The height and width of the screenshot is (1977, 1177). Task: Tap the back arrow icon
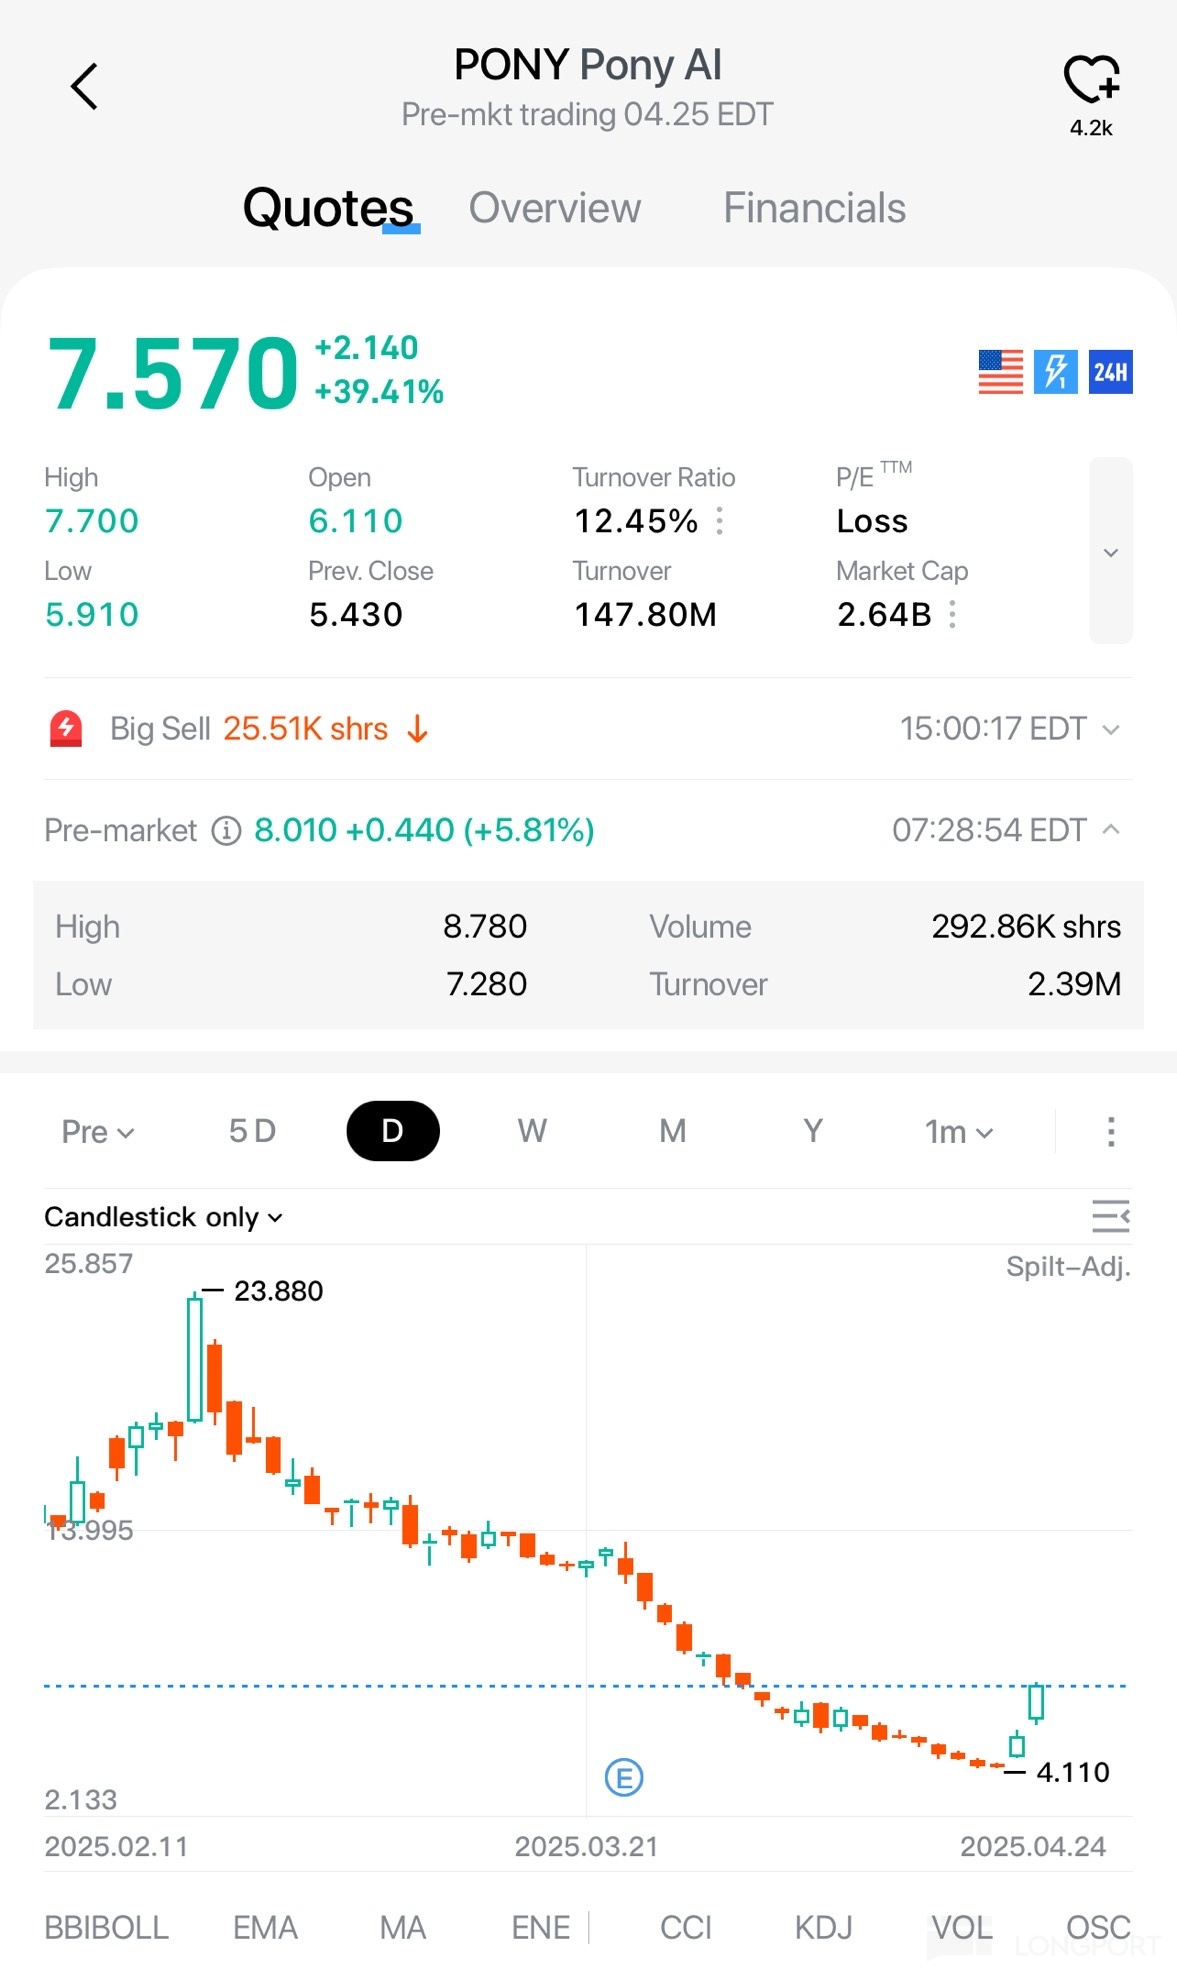click(x=85, y=86)
